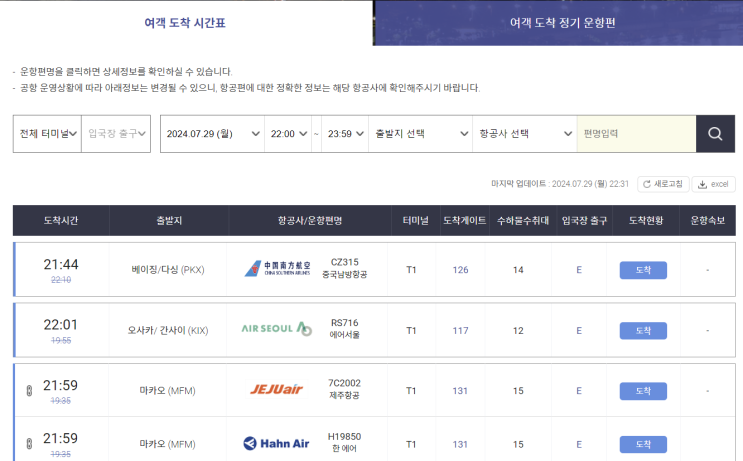Click gate 131 in the H19850 row
The height and width of the screenshot is (461, 743).
pyautogui.click(x=460, y=444)
